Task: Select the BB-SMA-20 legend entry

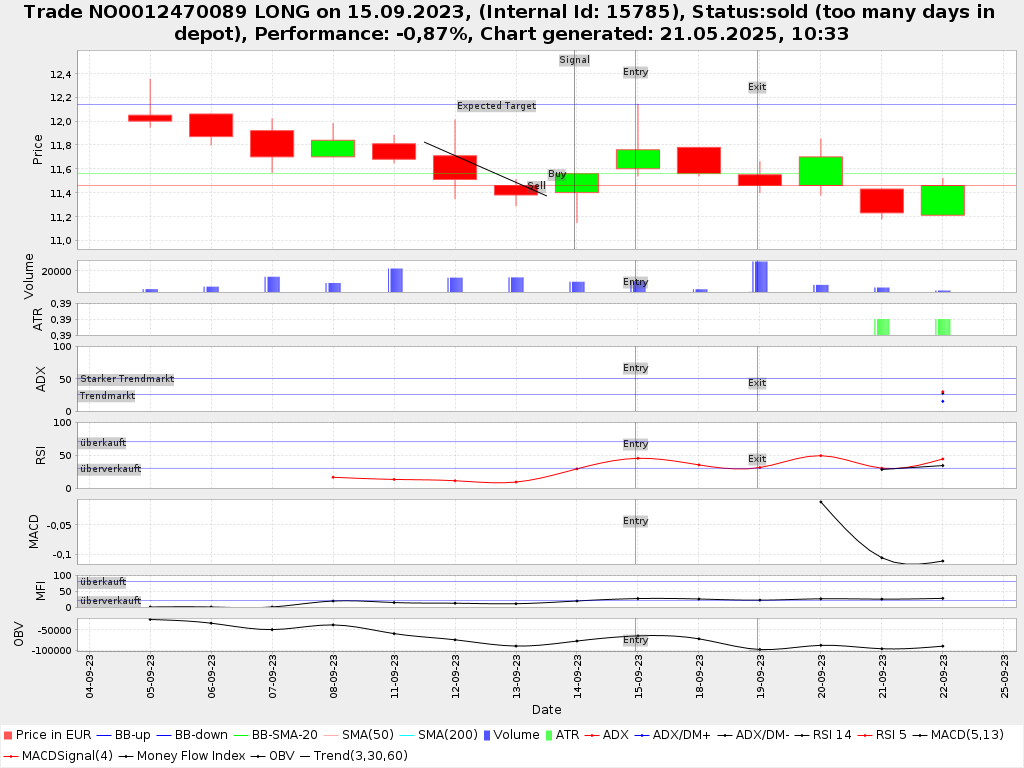Action: pyautogui.click(x=283, y=735)
